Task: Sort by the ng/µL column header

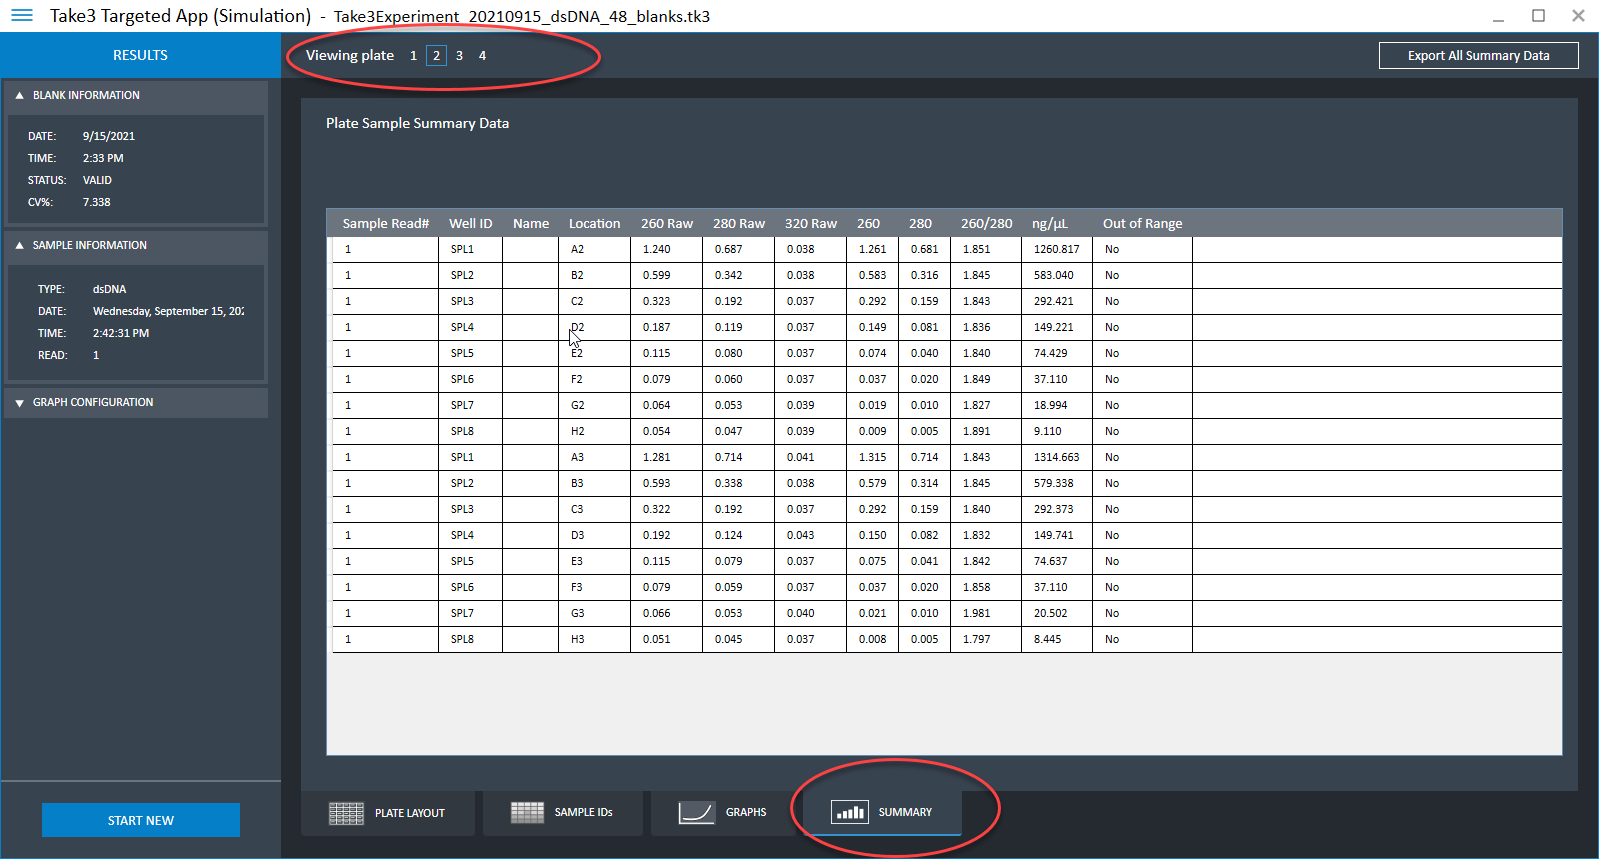Action: tap(1049, 224)
